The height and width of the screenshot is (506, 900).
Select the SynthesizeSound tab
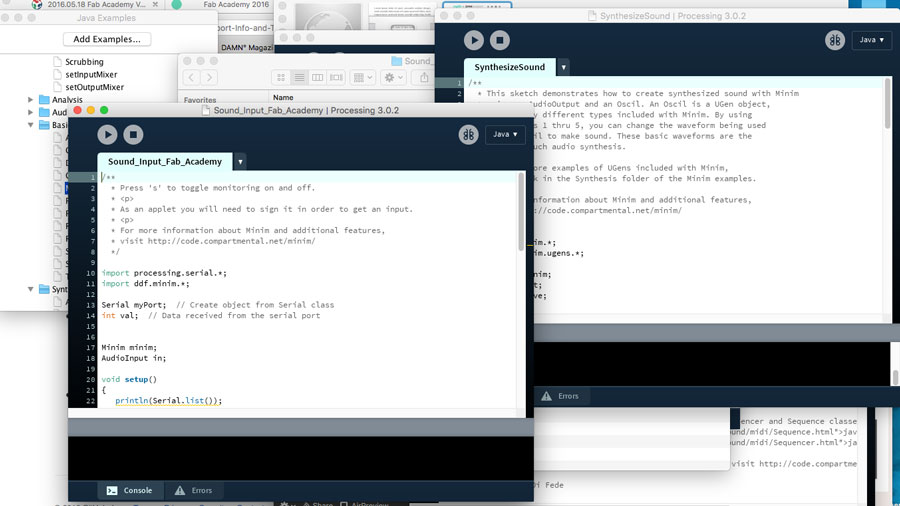click(510, 67)
